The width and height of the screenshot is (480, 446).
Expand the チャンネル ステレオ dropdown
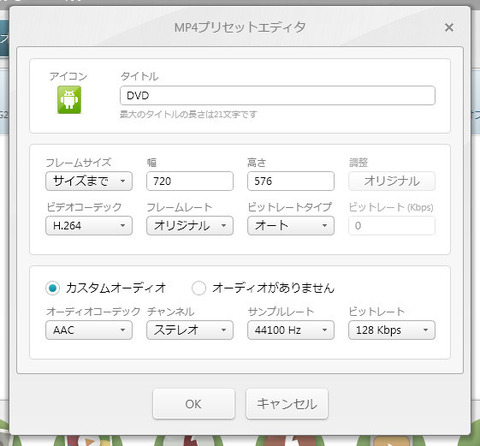(190, 330)
